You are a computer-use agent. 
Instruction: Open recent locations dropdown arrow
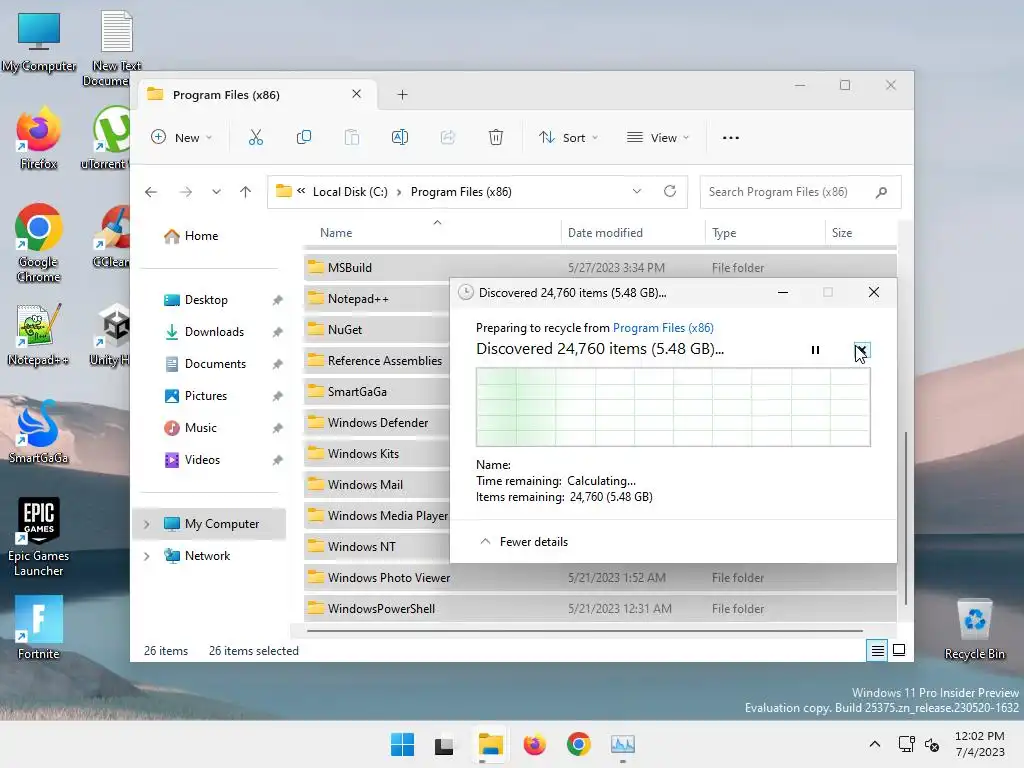coord(216,192)
